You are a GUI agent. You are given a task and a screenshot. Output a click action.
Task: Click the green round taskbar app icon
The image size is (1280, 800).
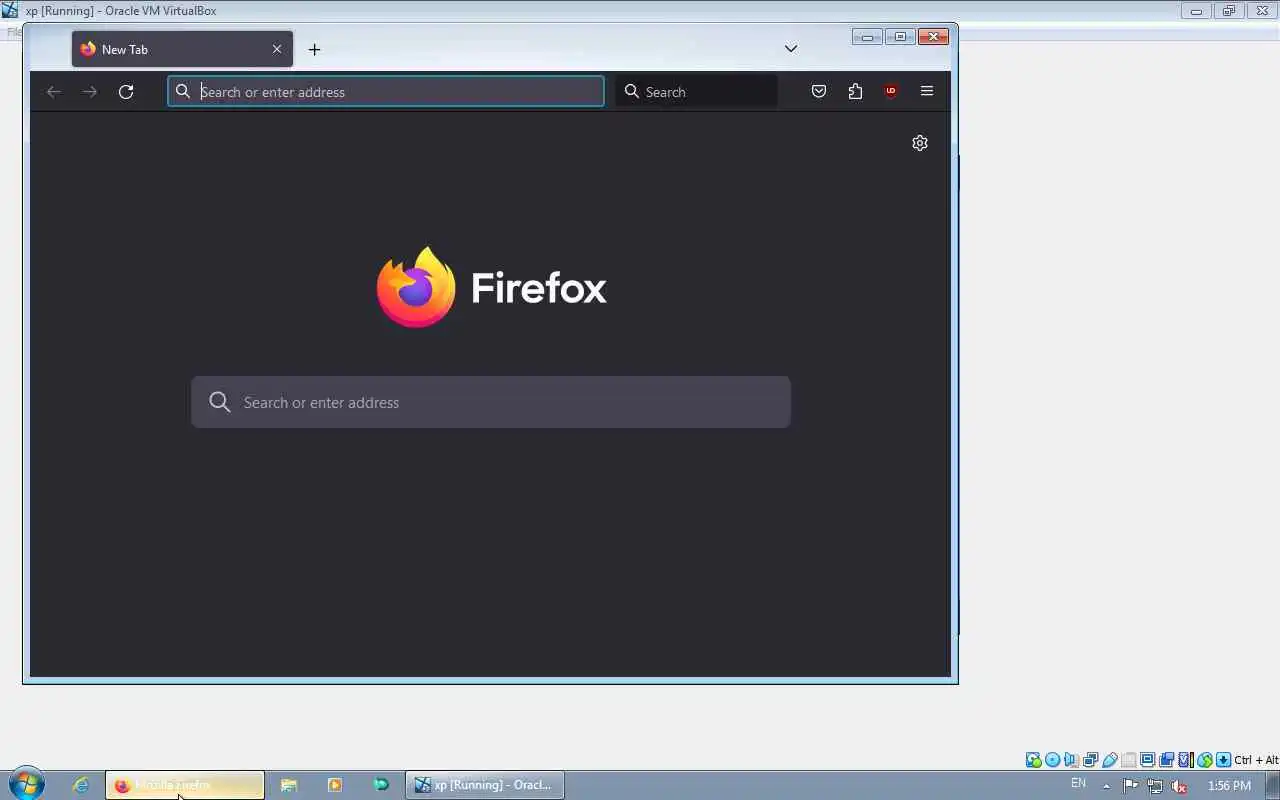[x=381, y=785]
